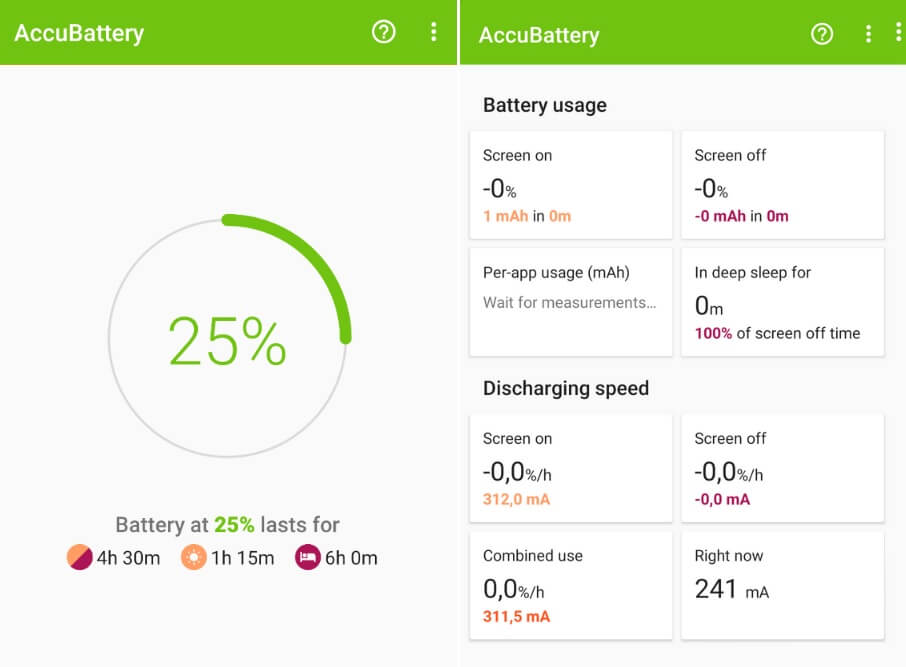Select Screen off discharging speed card
Viewport: 906px width, 667px height.
(782, 468)
